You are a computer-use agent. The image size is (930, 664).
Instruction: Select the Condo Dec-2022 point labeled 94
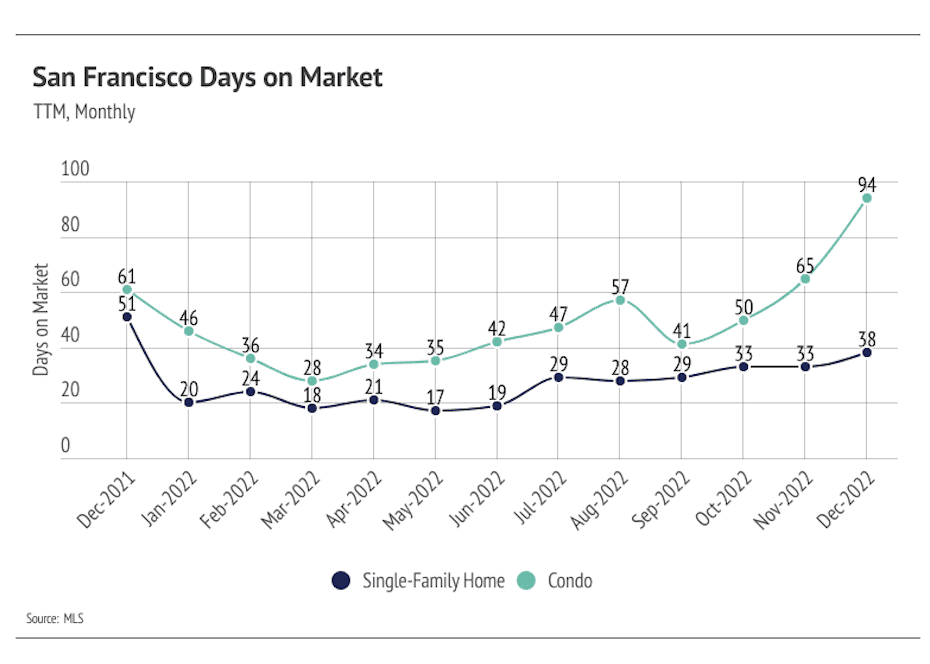pyautogui.click(x=867, y=198)
